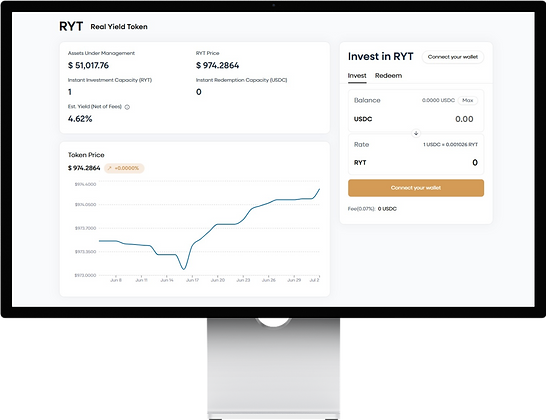Viewport: 546px width, 420px height.
Task: Click the Est. Yield info icon
Action: tap(127, 107)
